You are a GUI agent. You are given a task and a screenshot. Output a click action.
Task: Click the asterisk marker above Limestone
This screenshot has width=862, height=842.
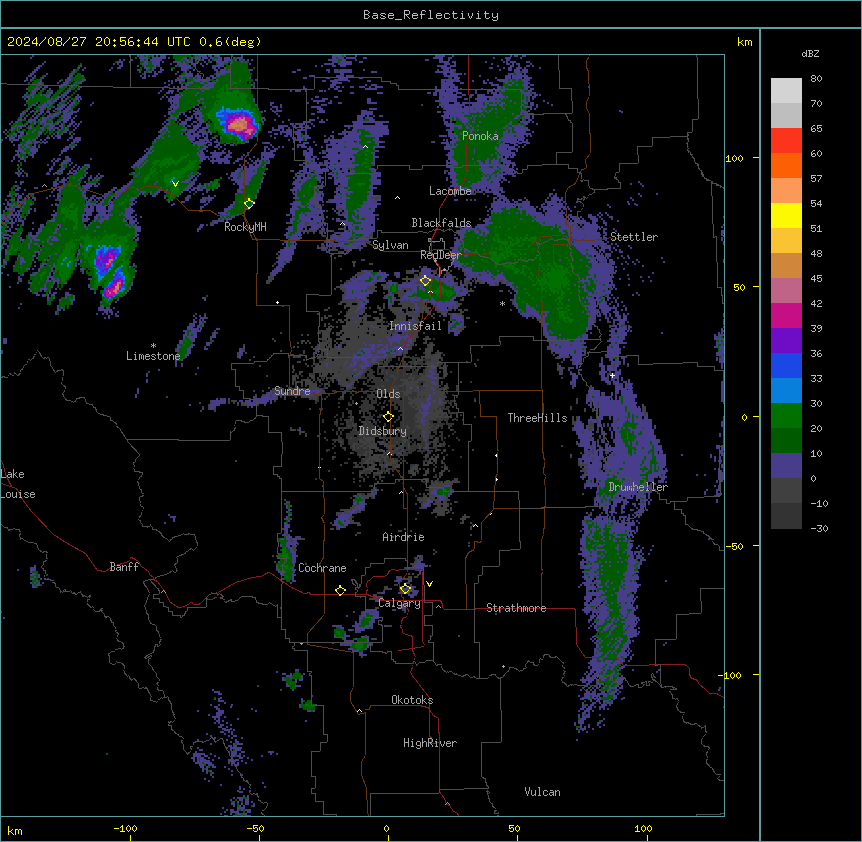pos(153,346)
